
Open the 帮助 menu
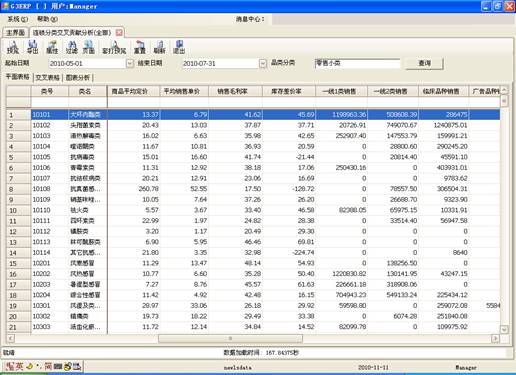47,19
